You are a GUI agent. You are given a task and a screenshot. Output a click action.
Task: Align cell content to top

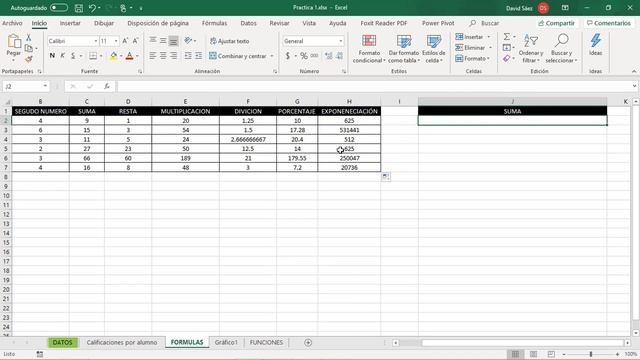[x=153, y=40]
